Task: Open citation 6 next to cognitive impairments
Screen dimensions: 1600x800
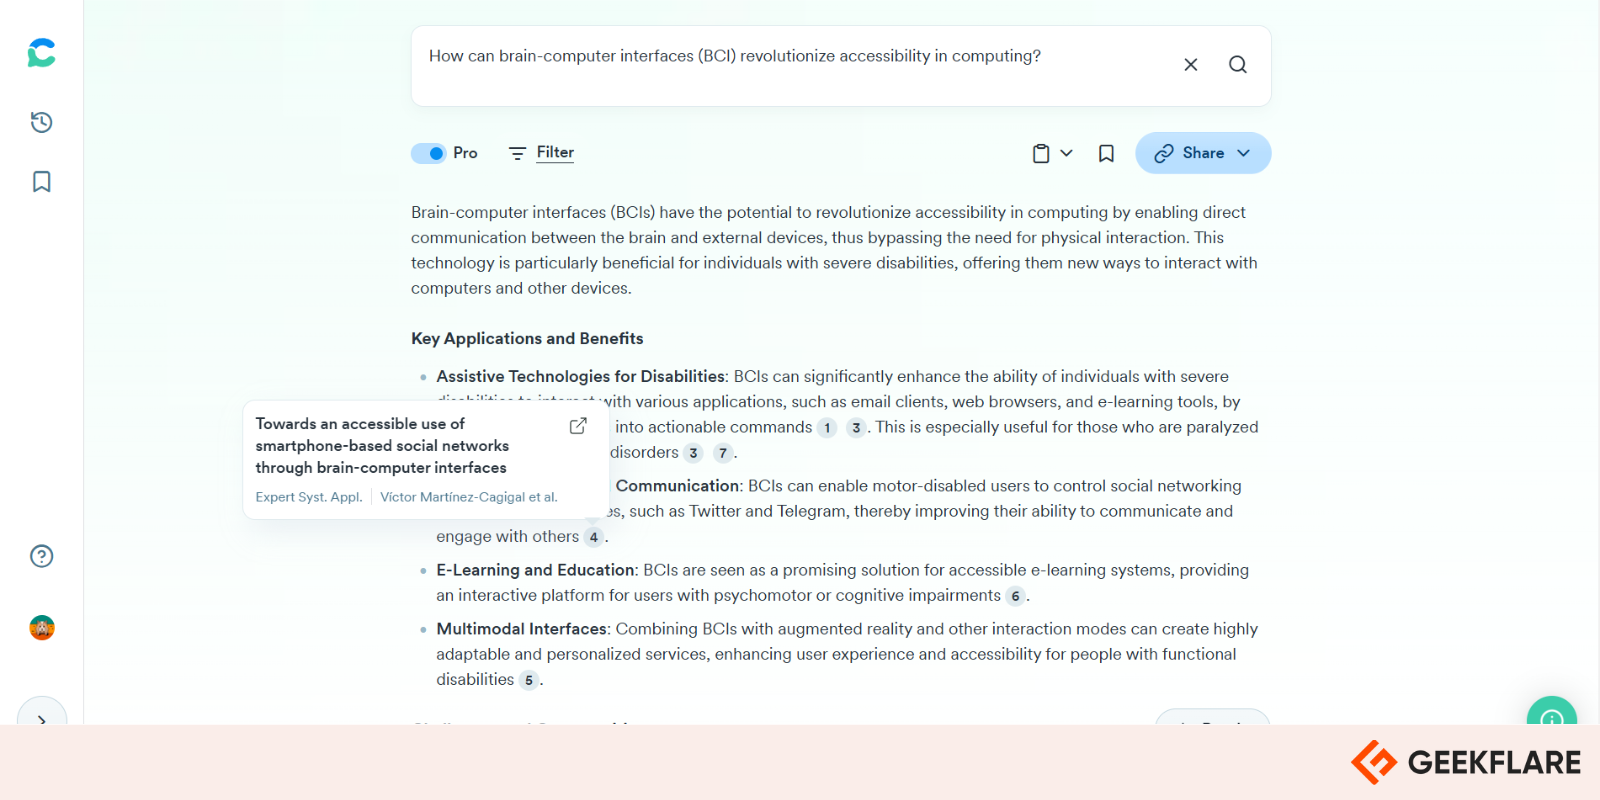Action: (1015, 596)
